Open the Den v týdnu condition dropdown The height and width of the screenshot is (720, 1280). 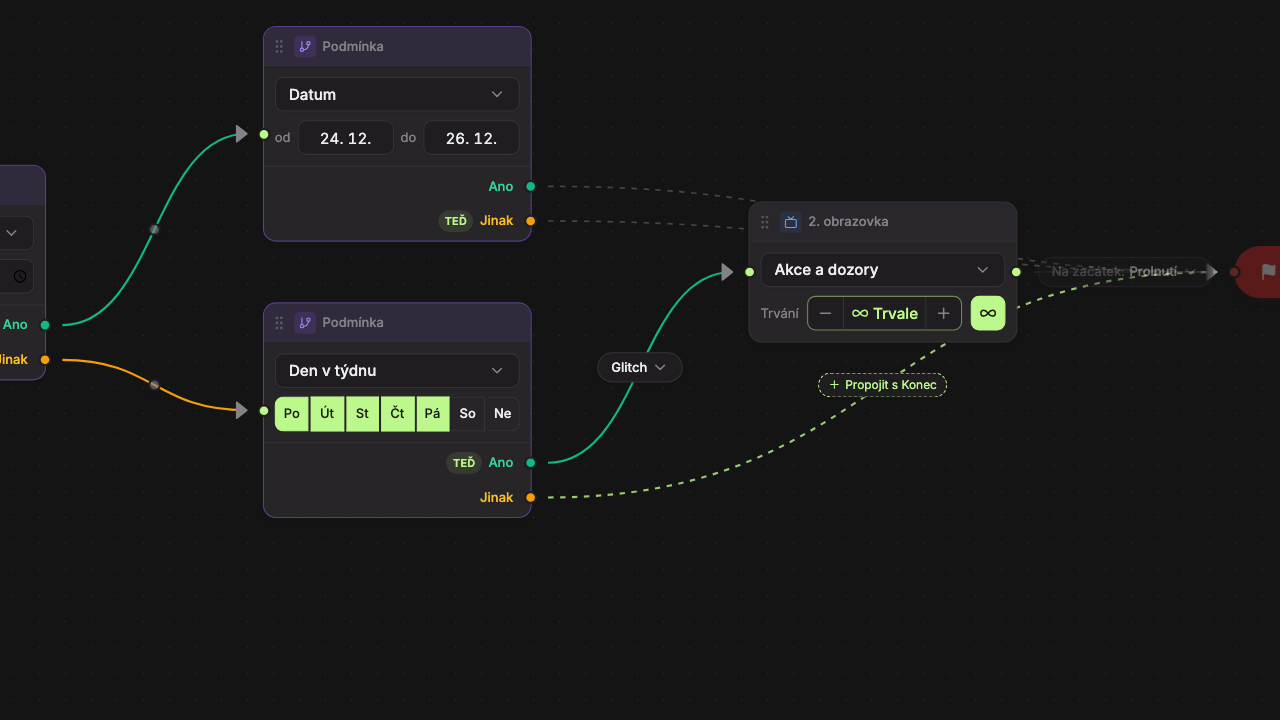click(x=397, y=370)
